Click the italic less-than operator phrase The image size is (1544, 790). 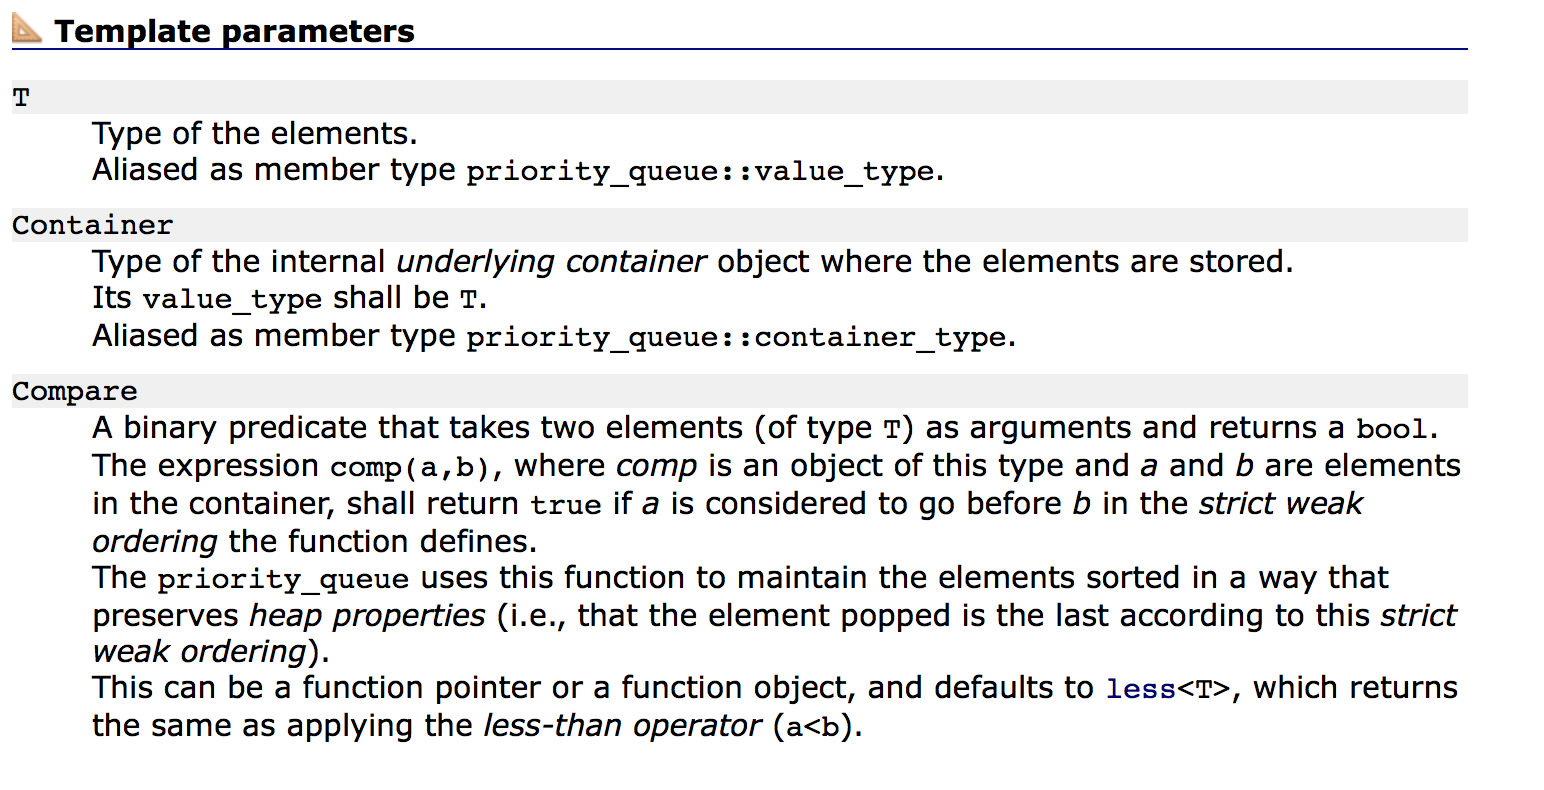point(622,726)
